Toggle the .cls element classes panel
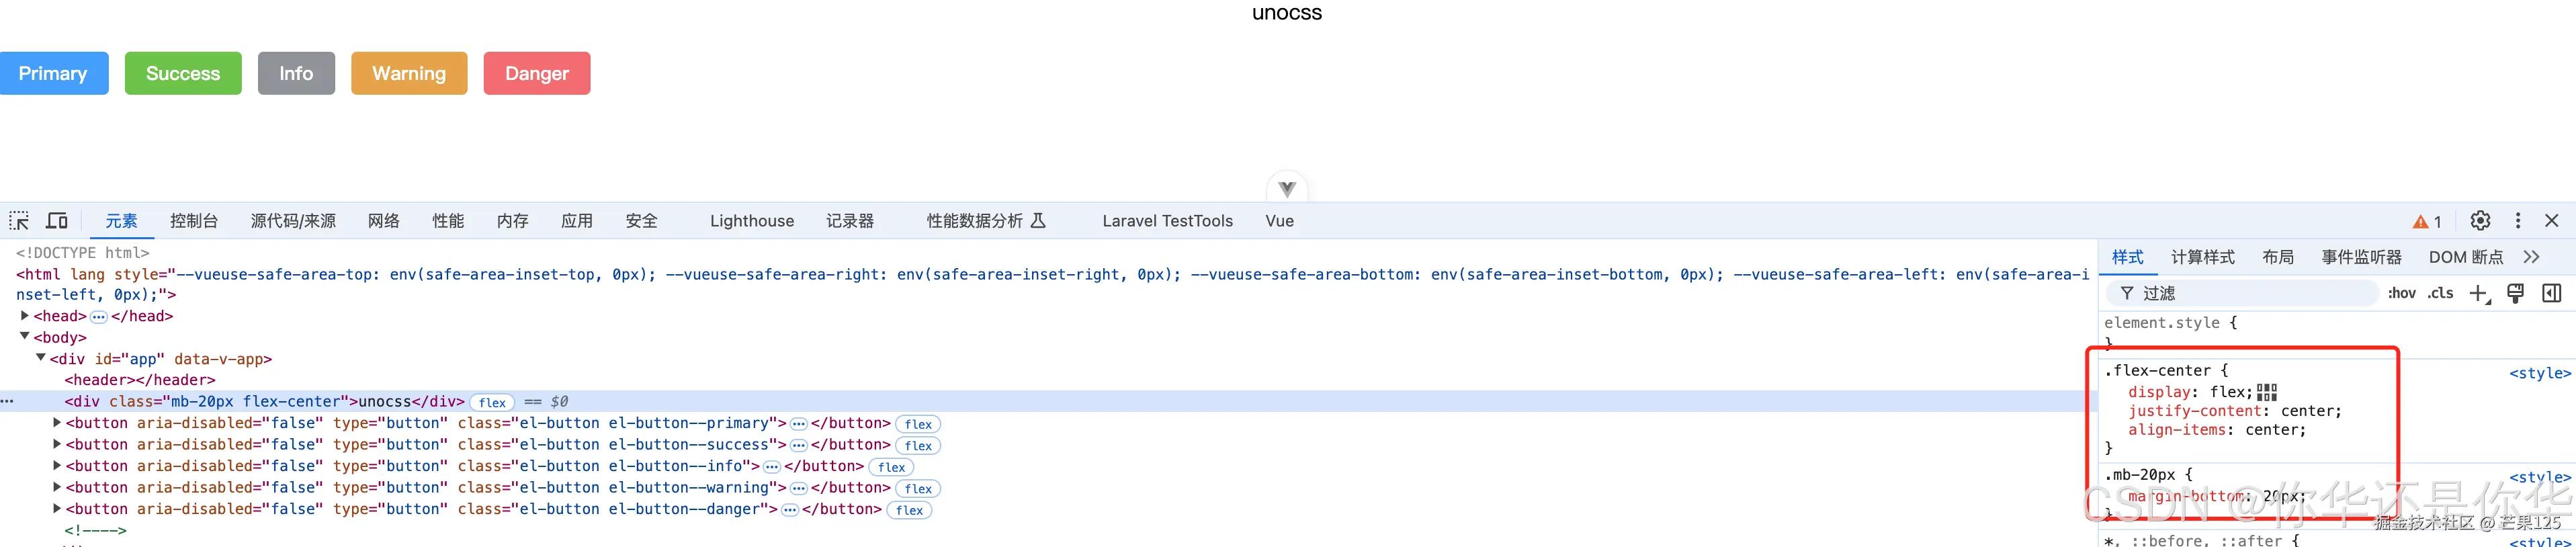 [x=2440, y=293]
